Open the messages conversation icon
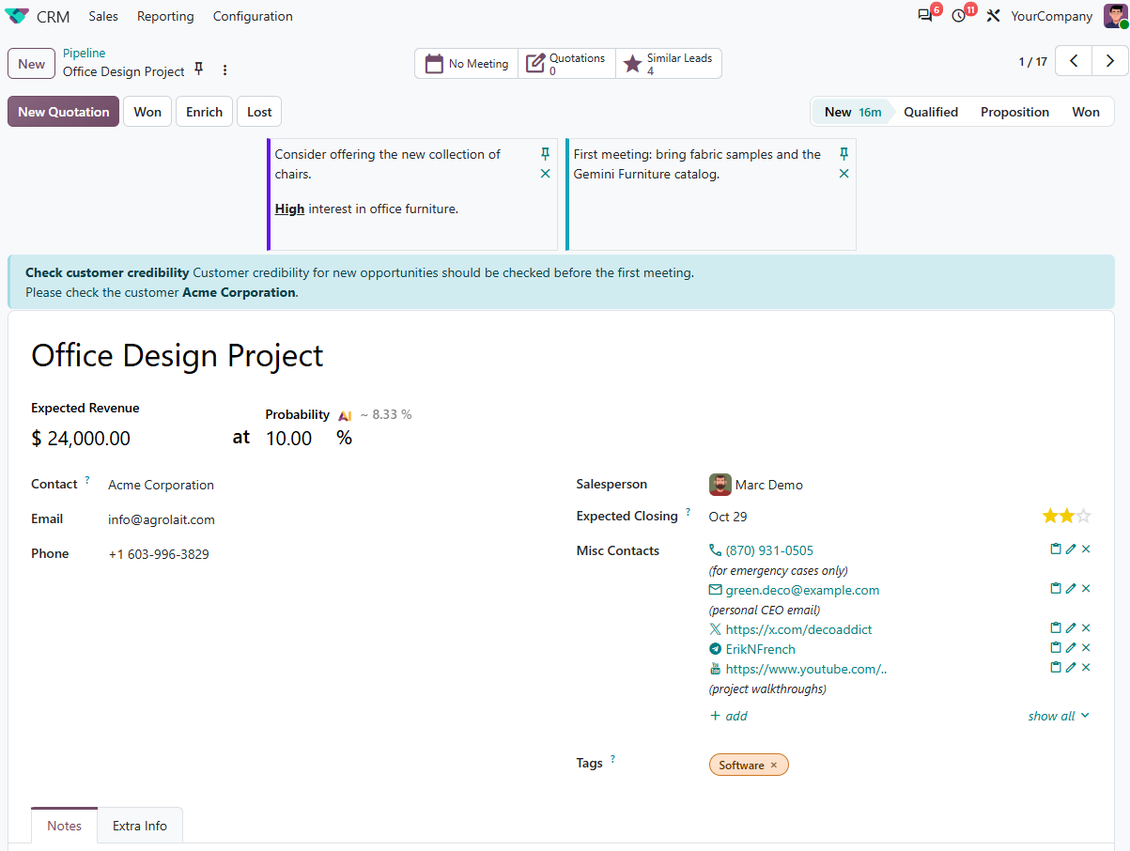1130x851 pixels. [x=925, y=16]
